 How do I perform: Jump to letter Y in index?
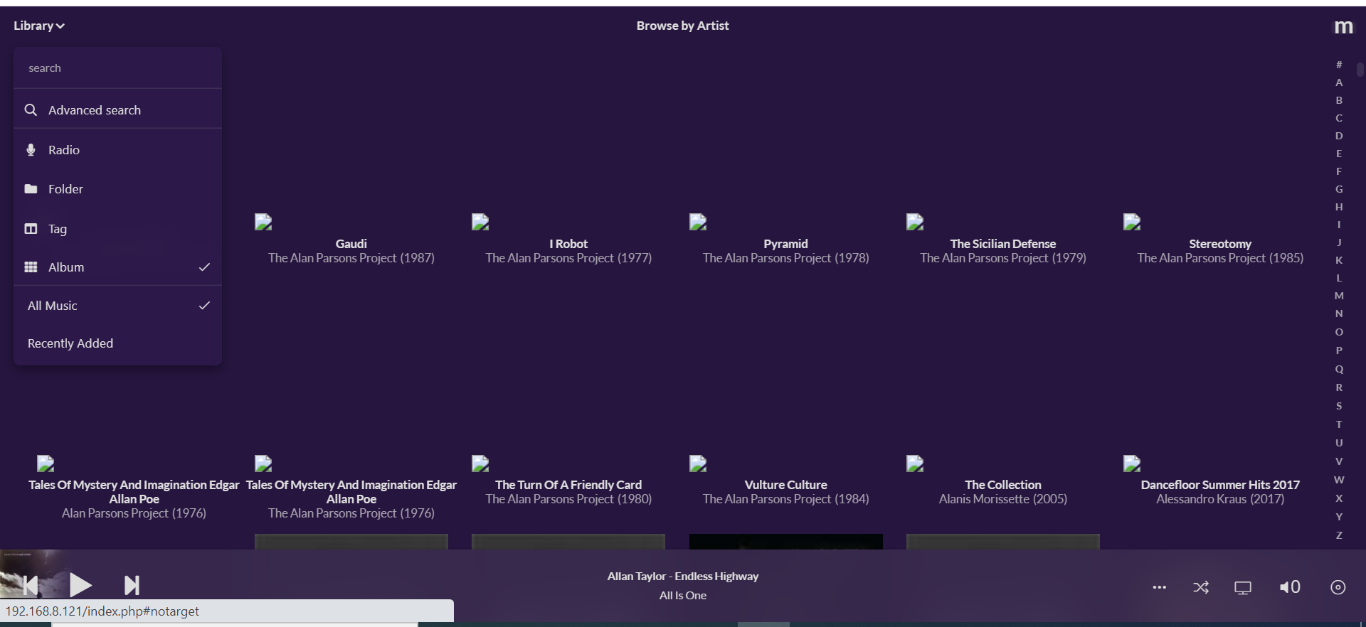pos(1339,517)
